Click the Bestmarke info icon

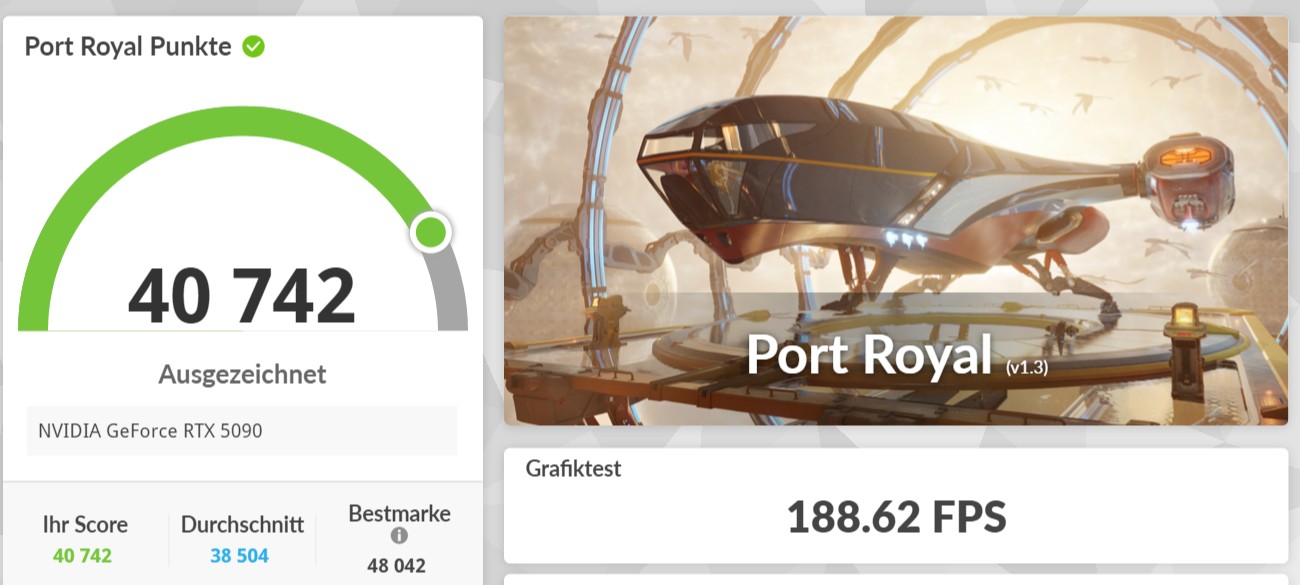[399, 536]
